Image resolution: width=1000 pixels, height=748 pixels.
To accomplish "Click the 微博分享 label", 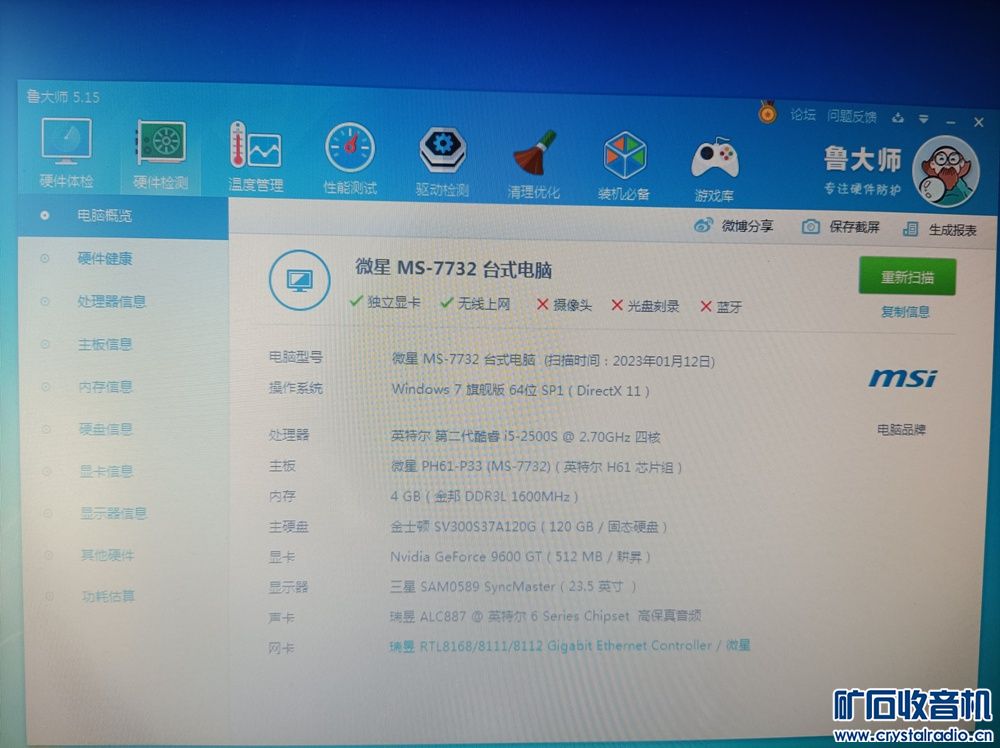I will 747,226.
